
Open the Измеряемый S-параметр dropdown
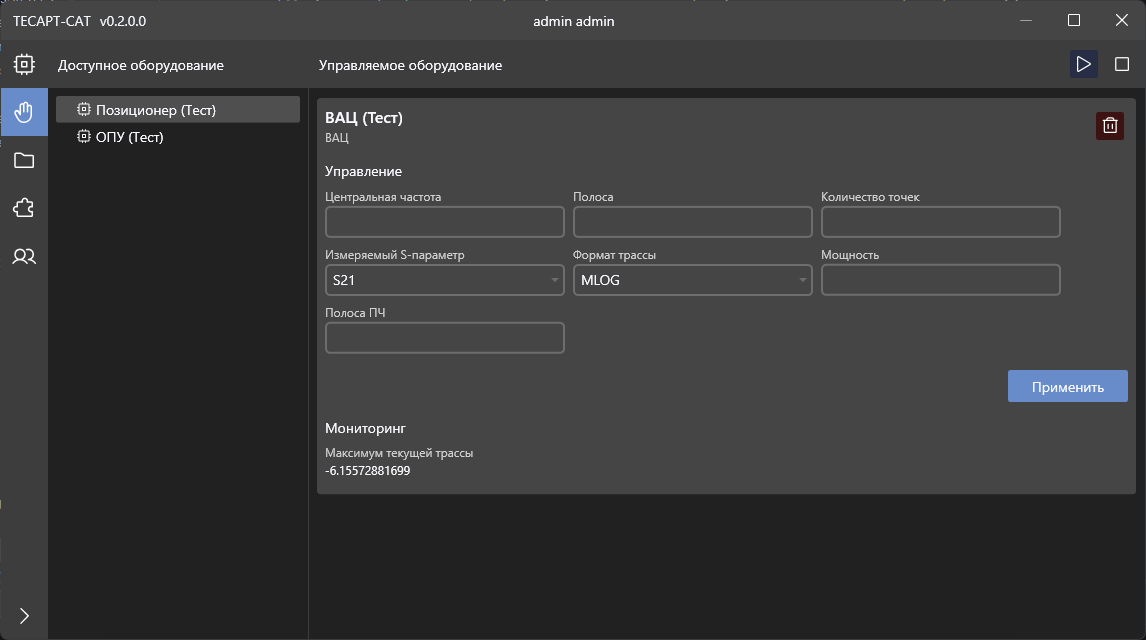pyautogui.click(x=444, y=280)
